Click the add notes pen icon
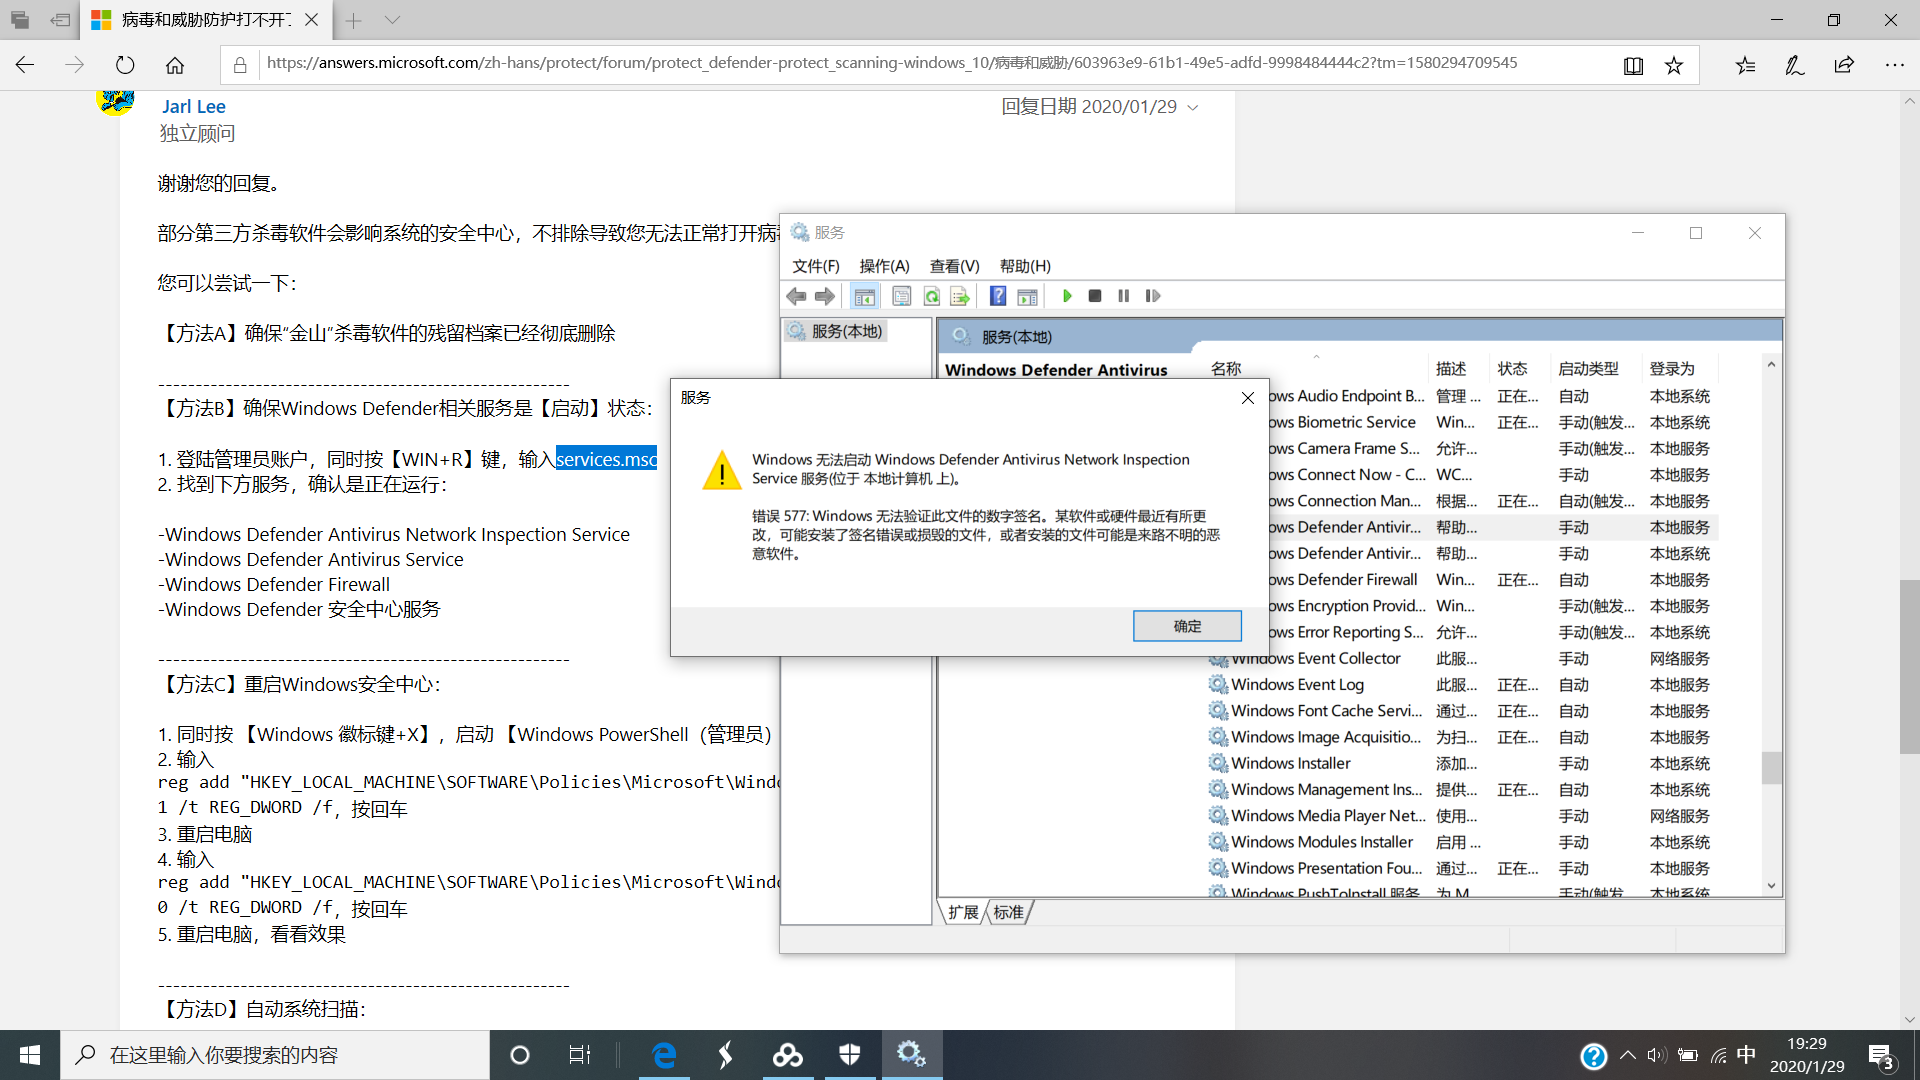This screenshot has width=1920, height=1080. 1795,65
